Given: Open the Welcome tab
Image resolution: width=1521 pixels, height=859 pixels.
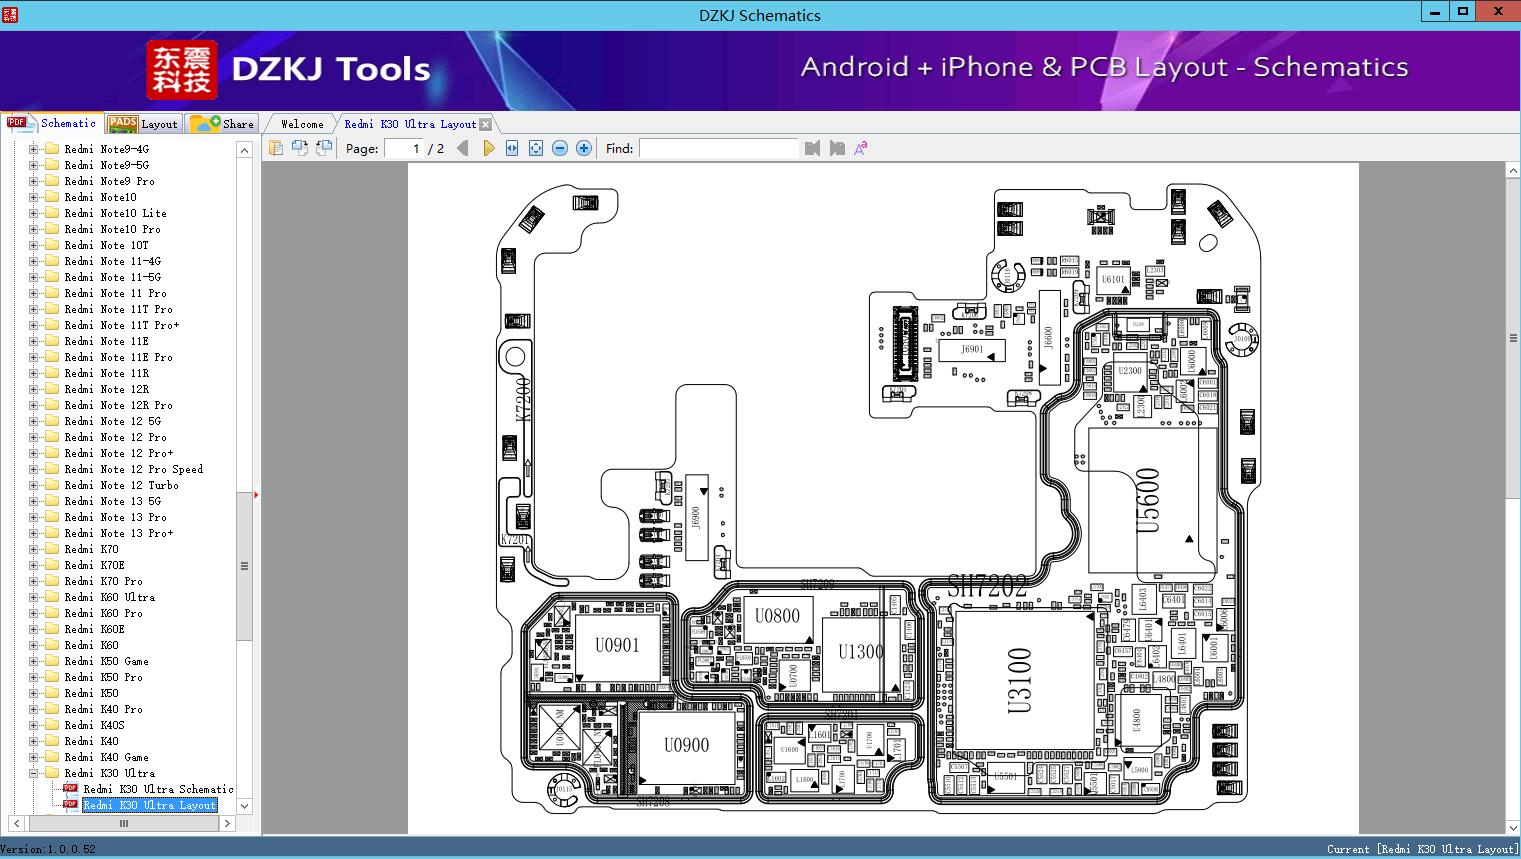Looking at the screenshot, I should (302, 124).
